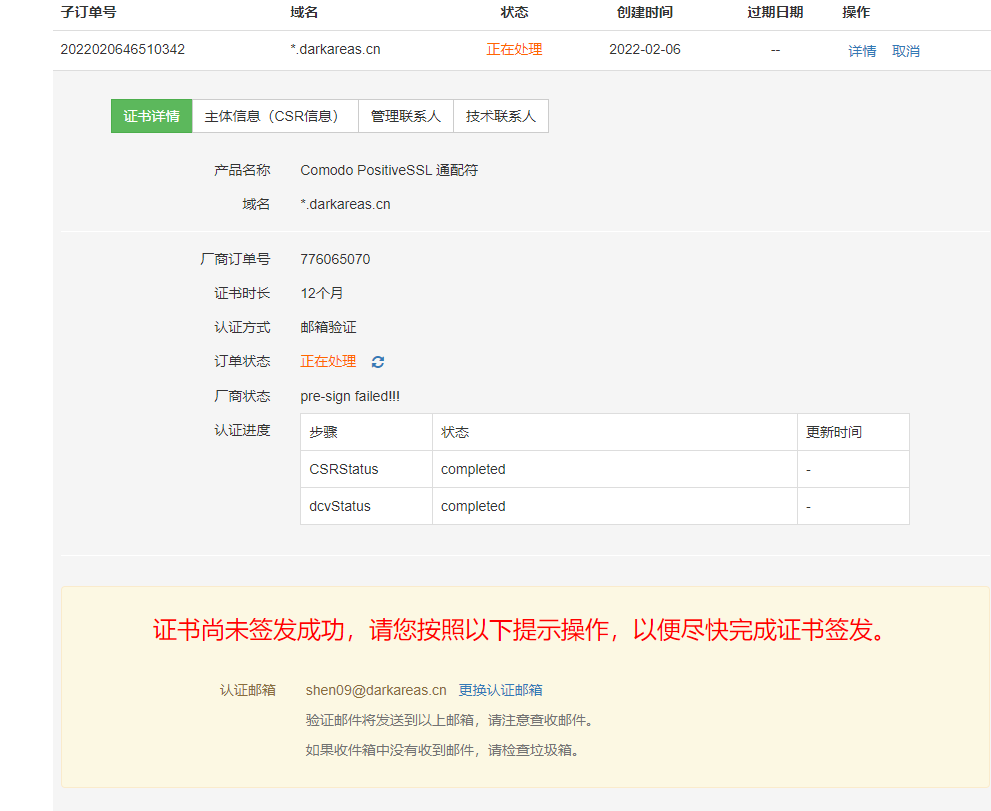
Task: Switch to the 证书详情 tab
Action: click(151, 116)
